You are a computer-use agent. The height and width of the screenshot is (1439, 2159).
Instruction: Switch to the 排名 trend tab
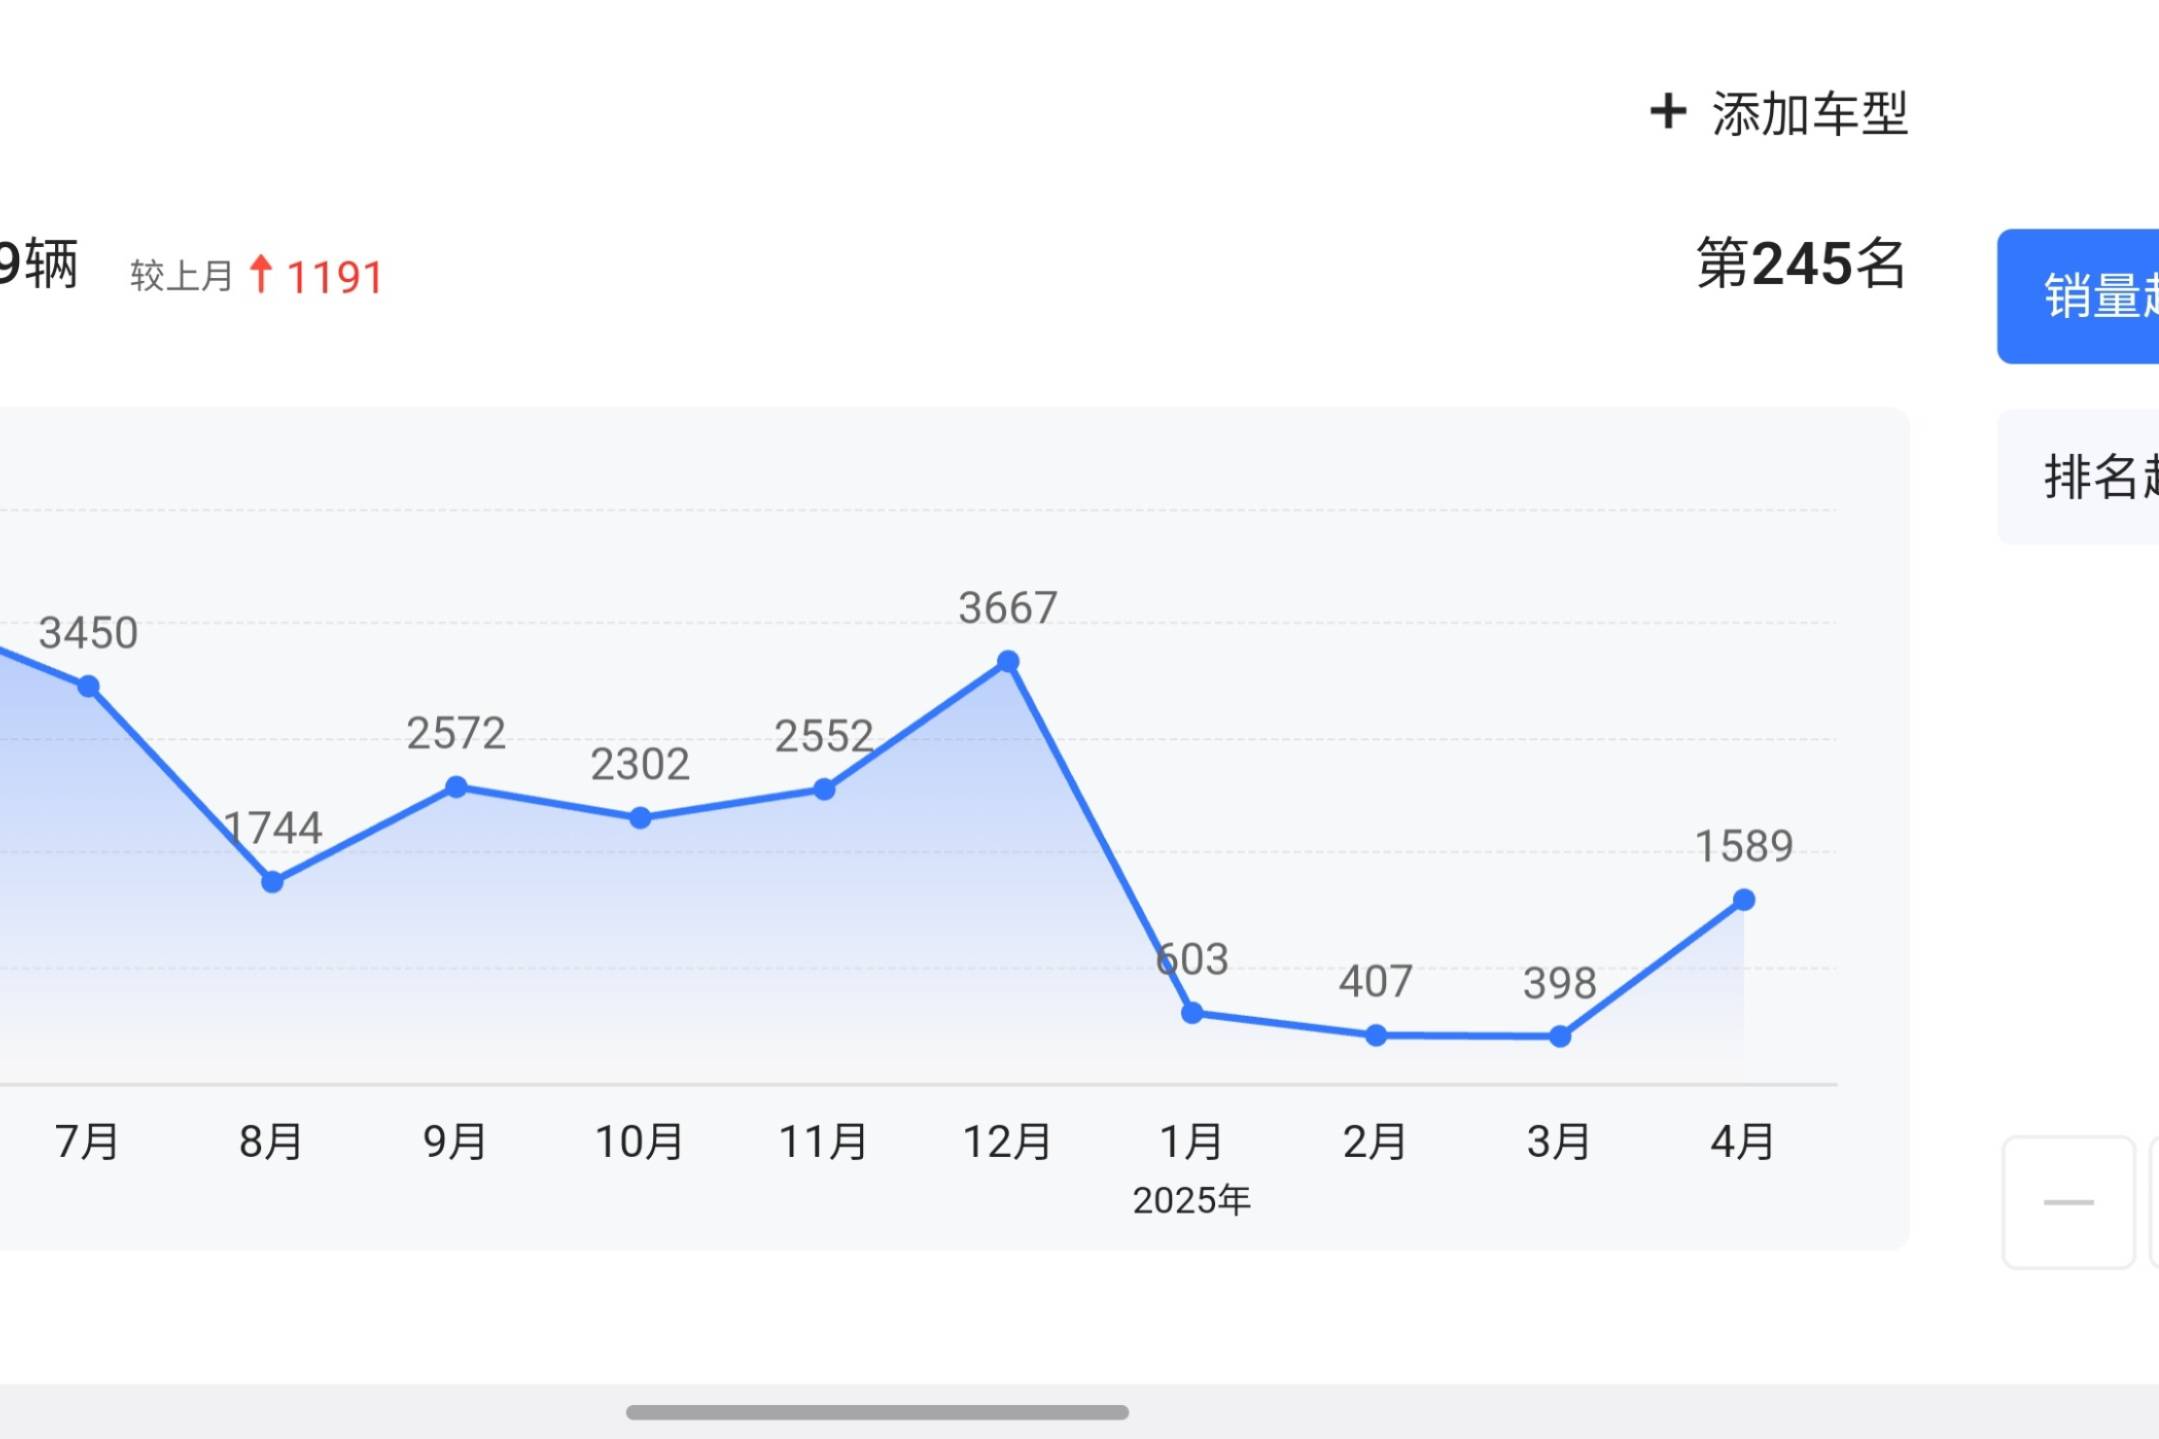coord(2078,476)
